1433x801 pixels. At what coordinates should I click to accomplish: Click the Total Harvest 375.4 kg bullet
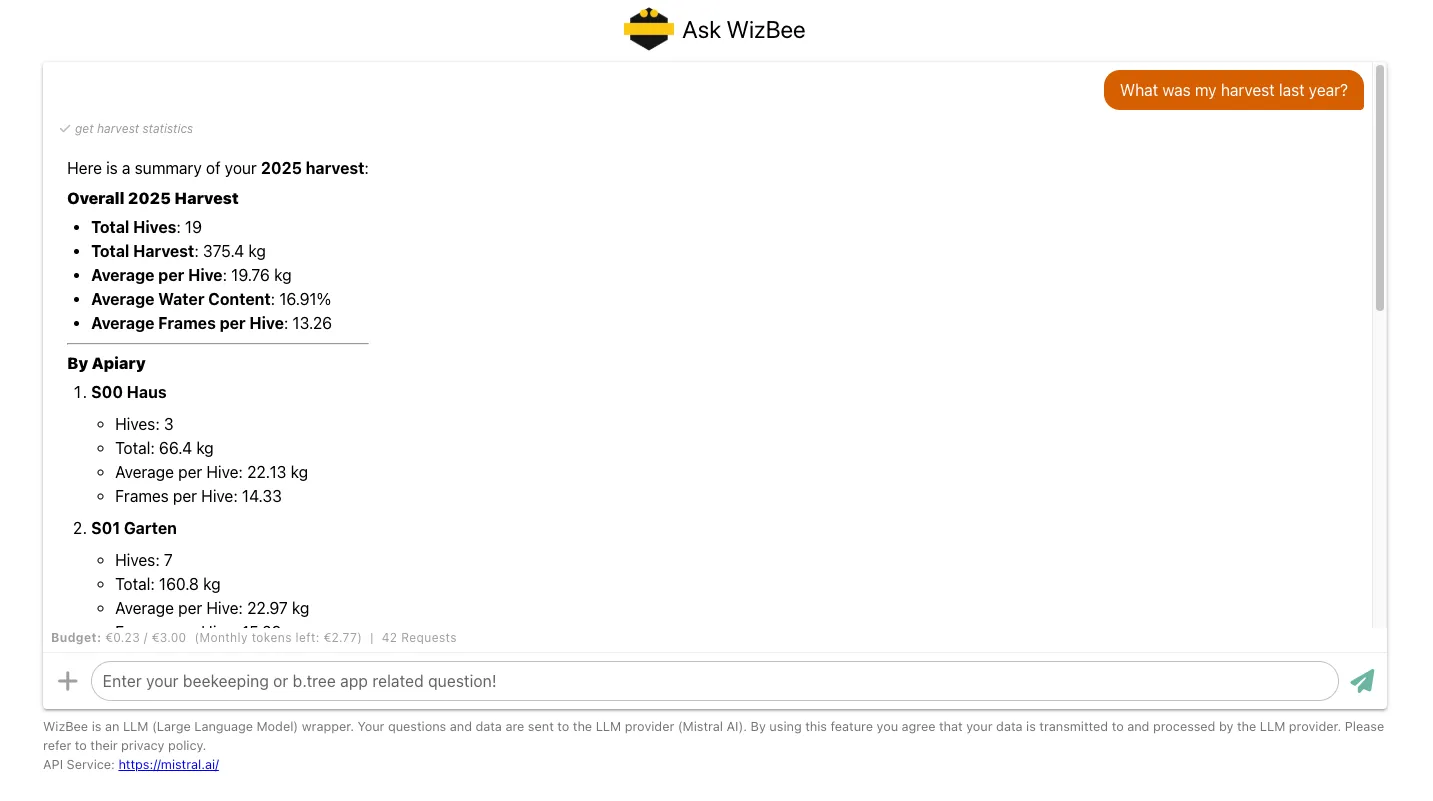click(178, 251)
